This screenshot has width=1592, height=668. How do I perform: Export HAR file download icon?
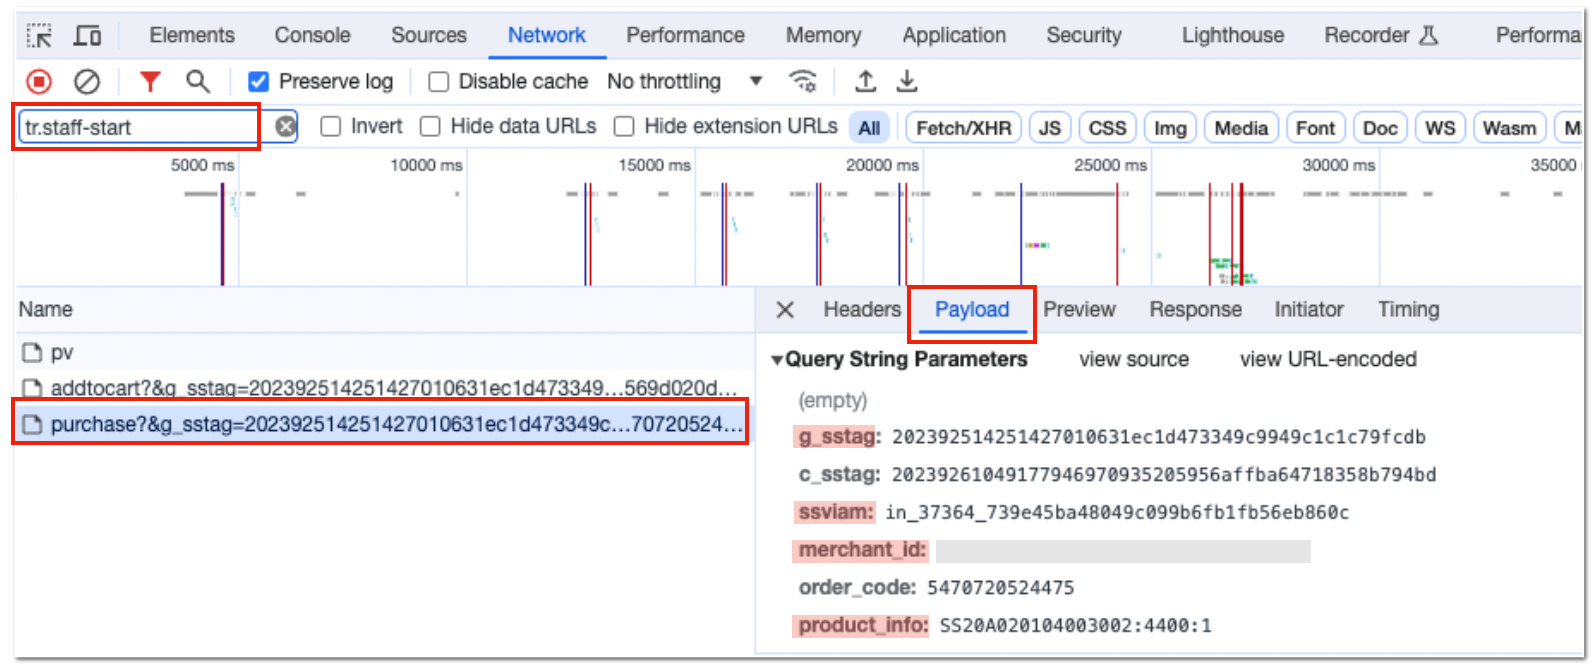point(907,81)
